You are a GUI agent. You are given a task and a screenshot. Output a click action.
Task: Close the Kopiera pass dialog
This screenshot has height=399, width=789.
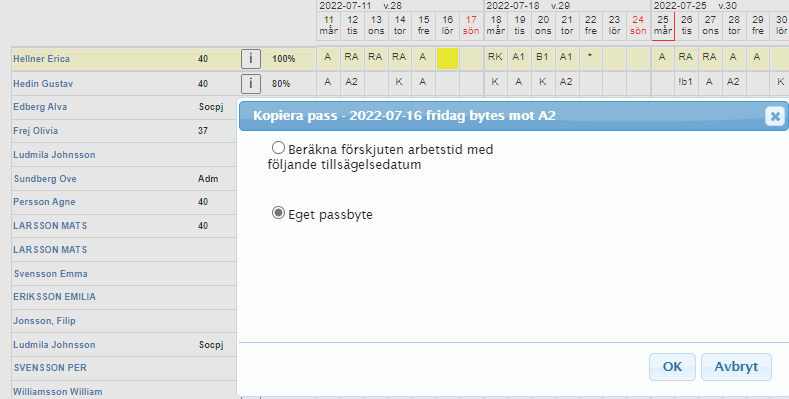tap(775, 116)
